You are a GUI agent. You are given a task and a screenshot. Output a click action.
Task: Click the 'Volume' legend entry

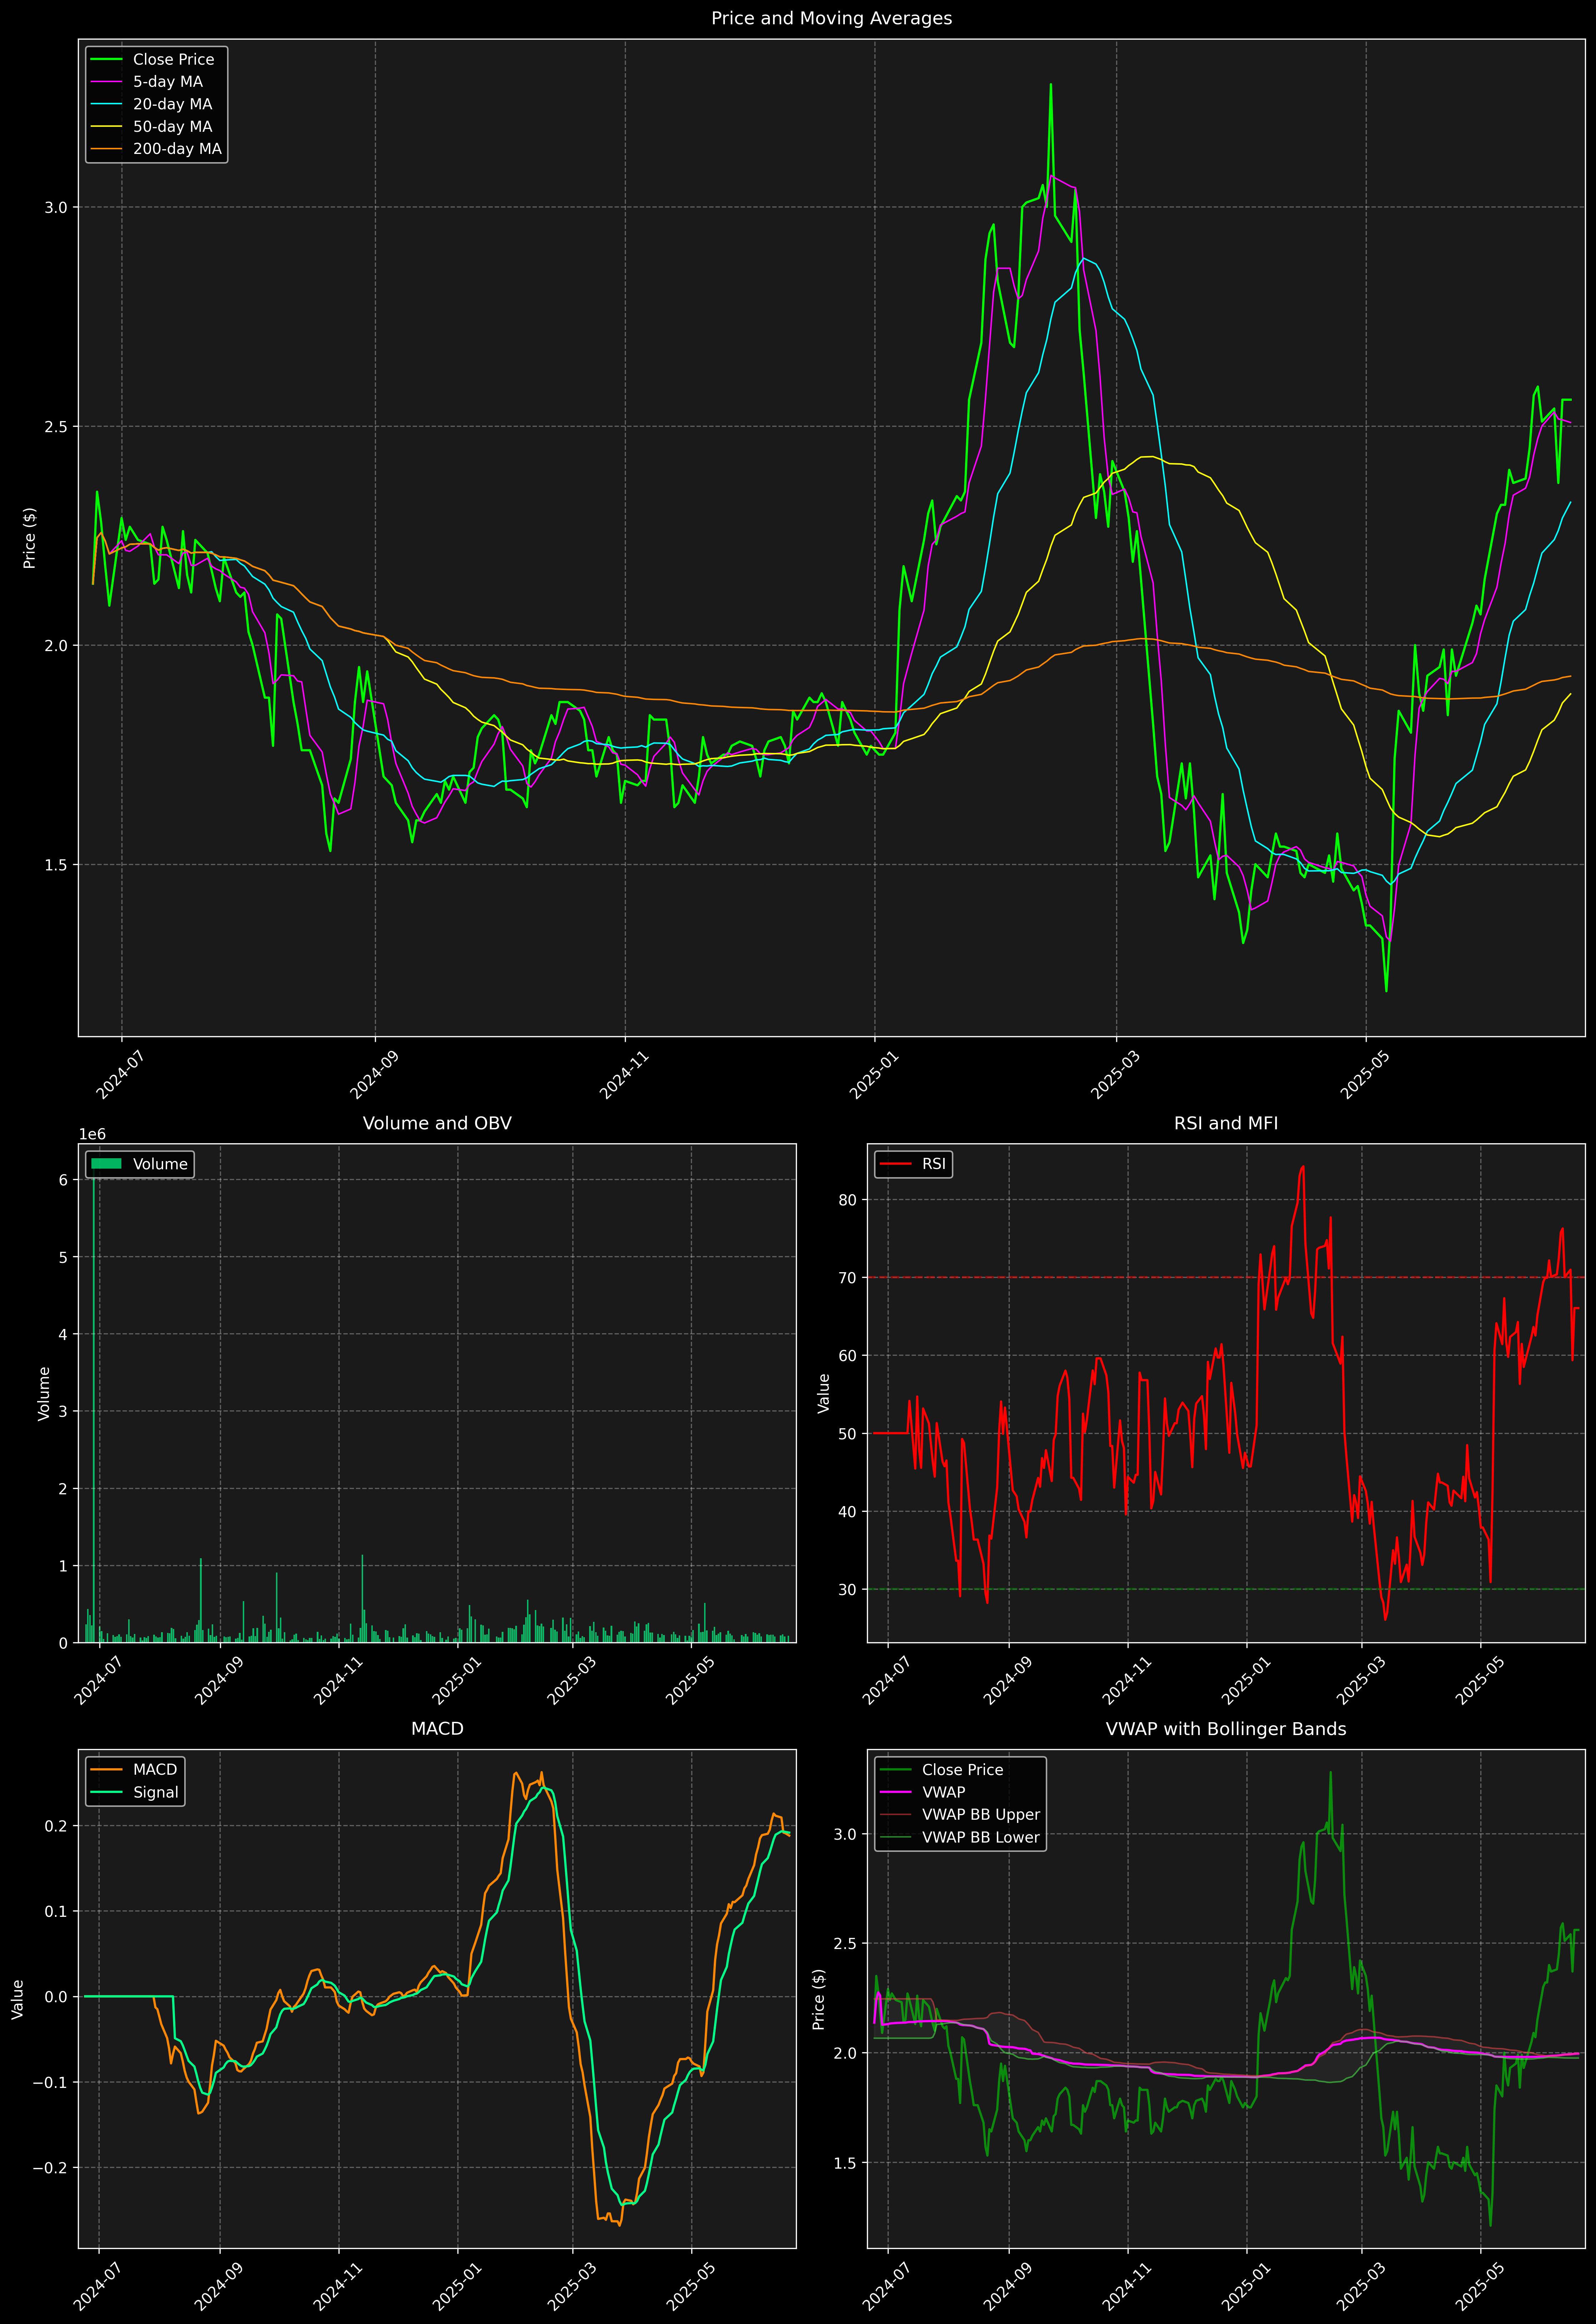(160, 1164)
